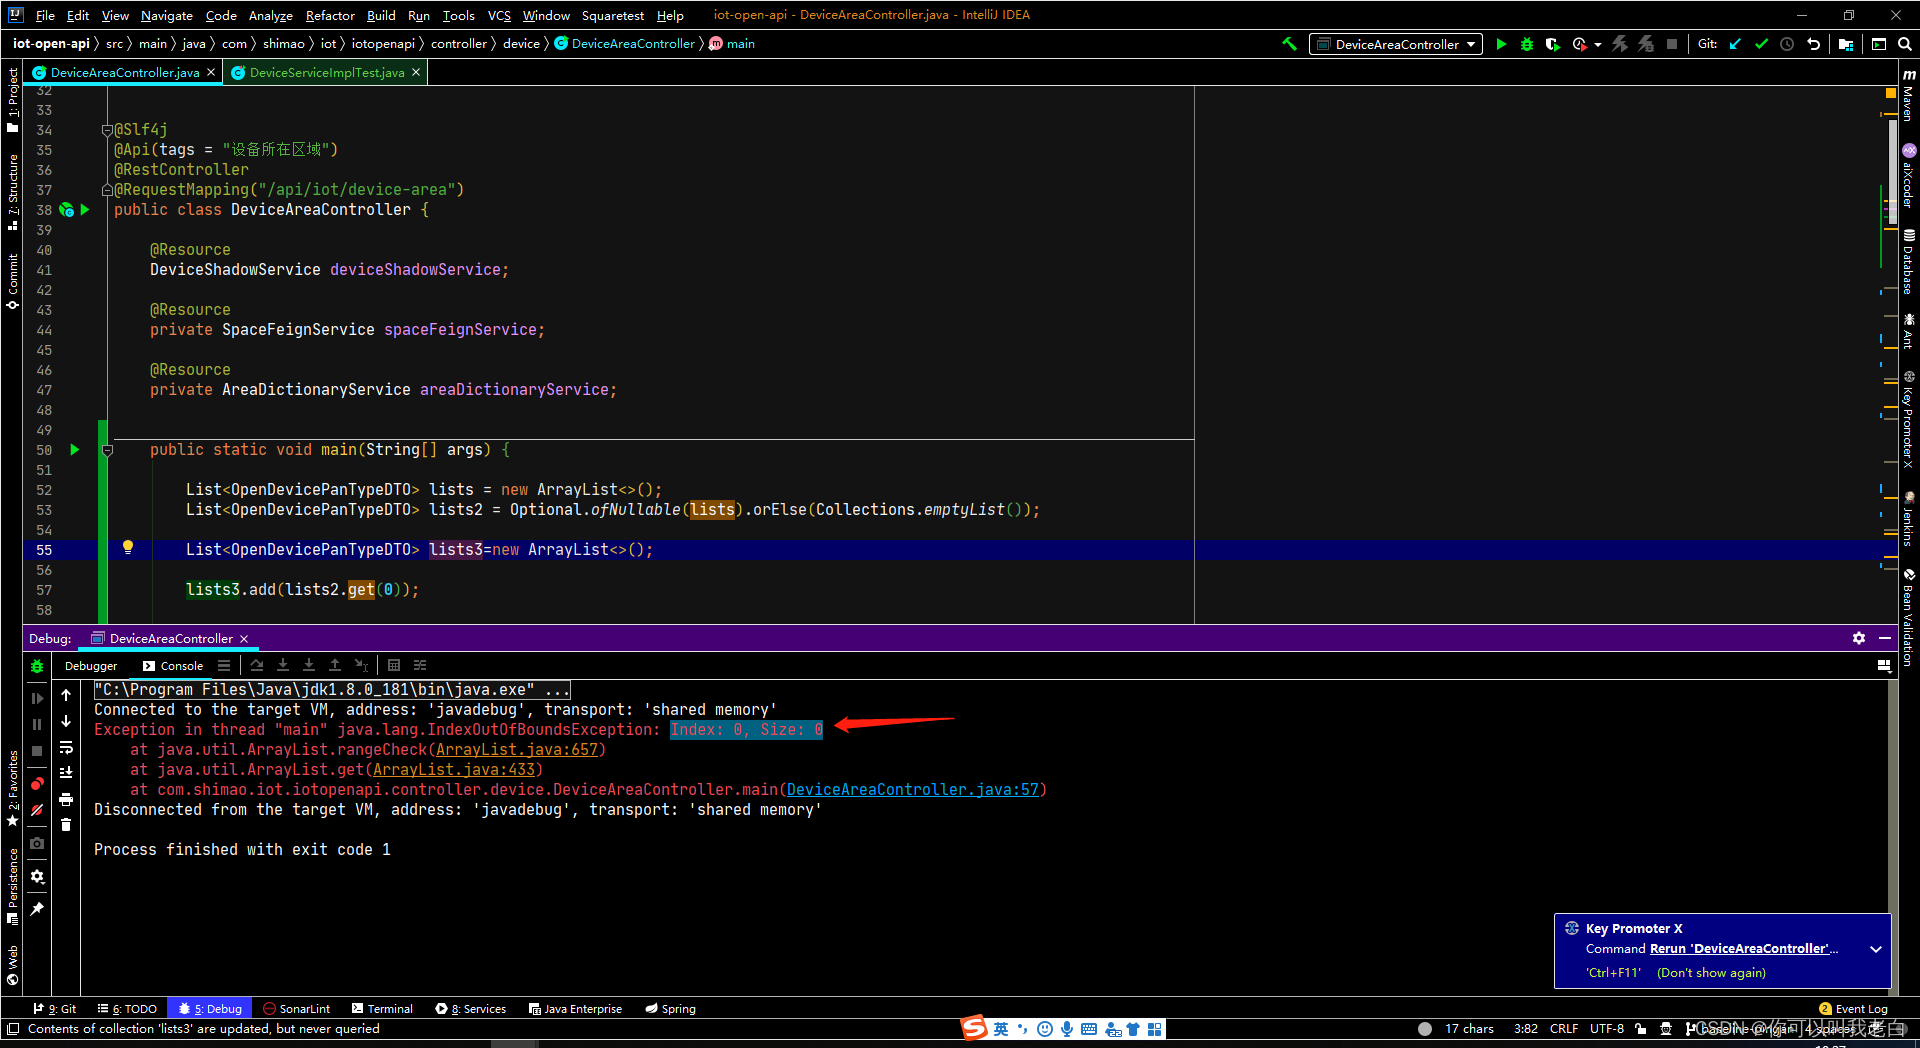The height and width of the screenshot is (1048, 1920).
Task: Open the Terminal tool window
Action: tap(382, 1009)
